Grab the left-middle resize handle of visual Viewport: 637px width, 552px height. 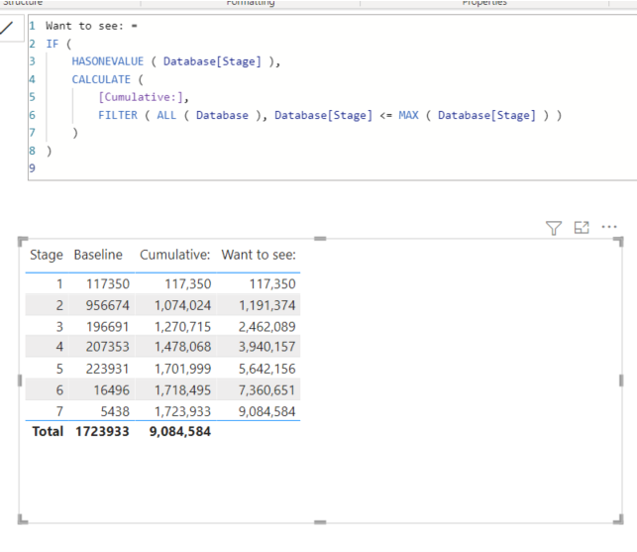tap(20, 381)
